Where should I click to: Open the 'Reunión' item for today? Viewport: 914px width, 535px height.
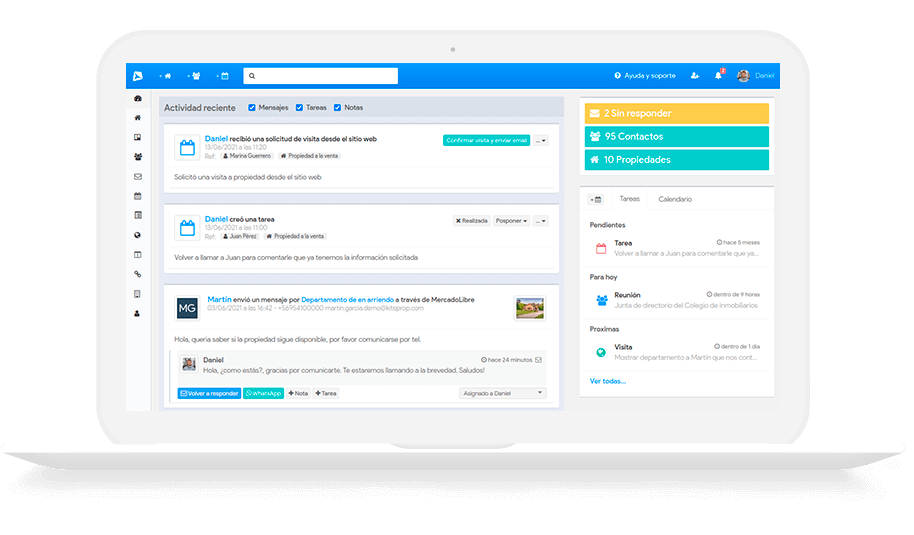(x=677, y=300)
